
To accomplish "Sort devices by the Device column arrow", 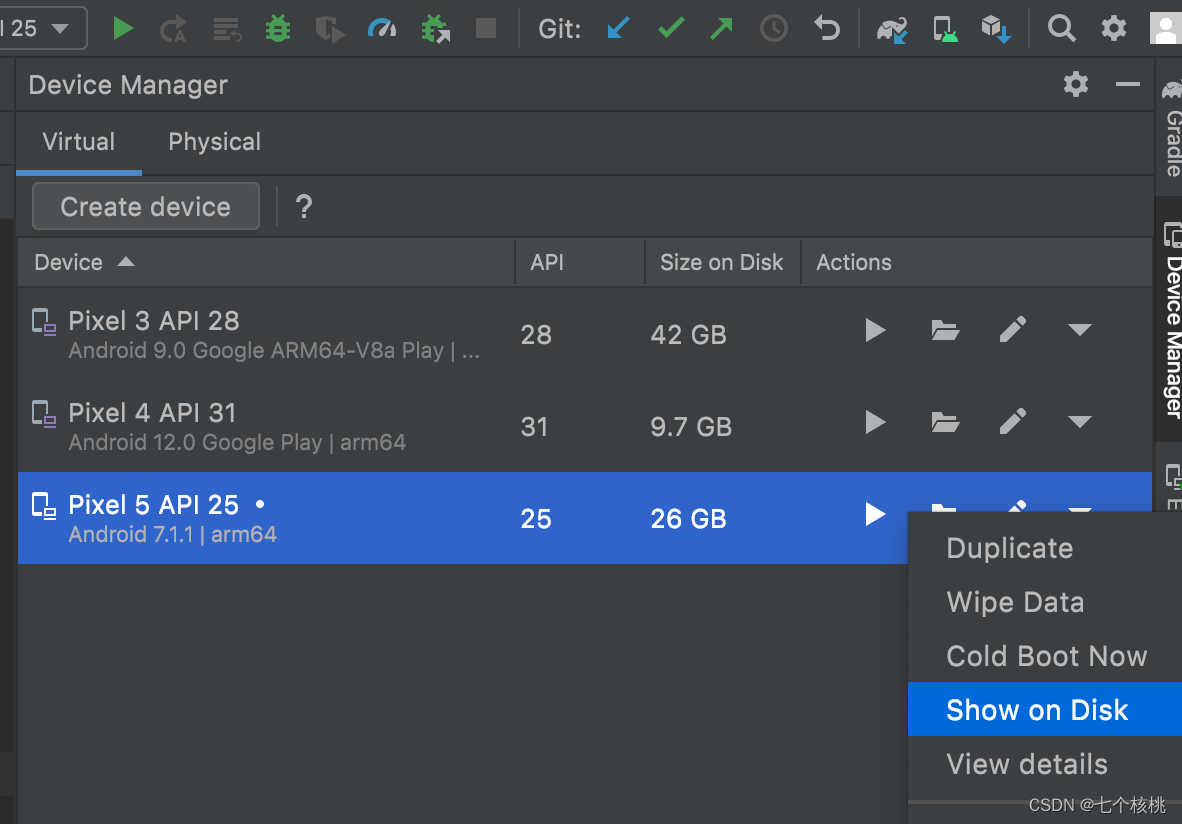I will point(125,262).
